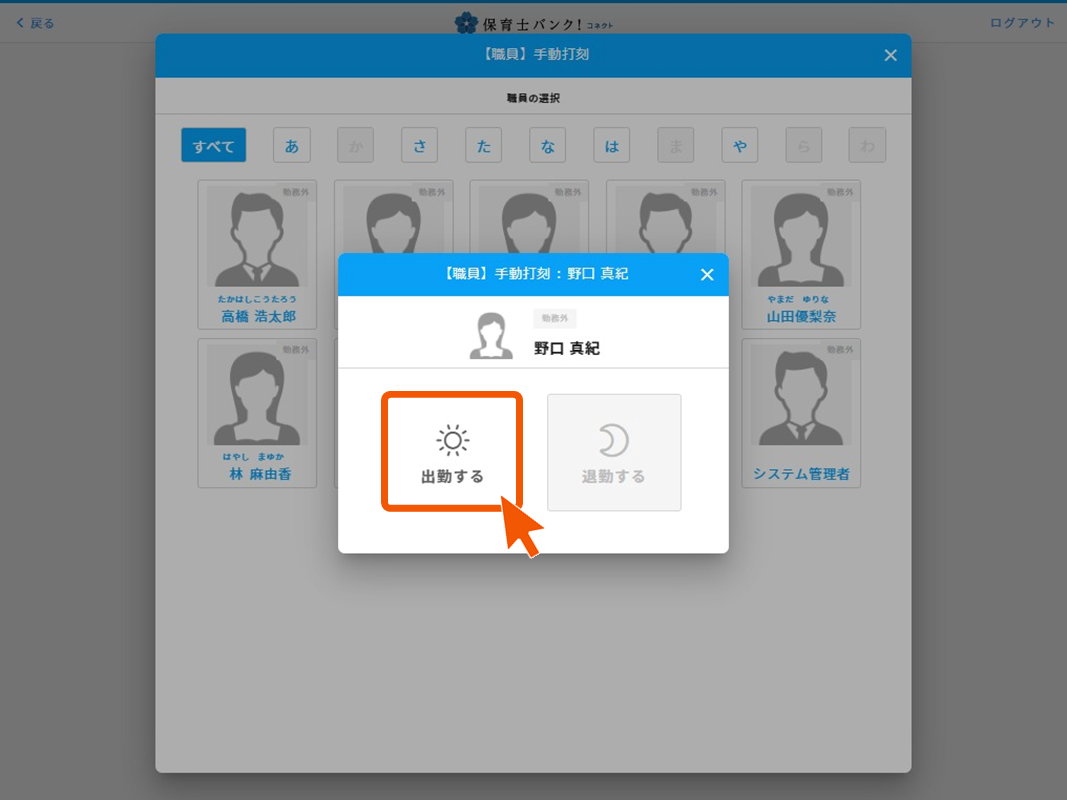This screenshot has height=800, width=1067.
Task: Close the 手動打刻 staff selection panel
Action: (890, 55)
